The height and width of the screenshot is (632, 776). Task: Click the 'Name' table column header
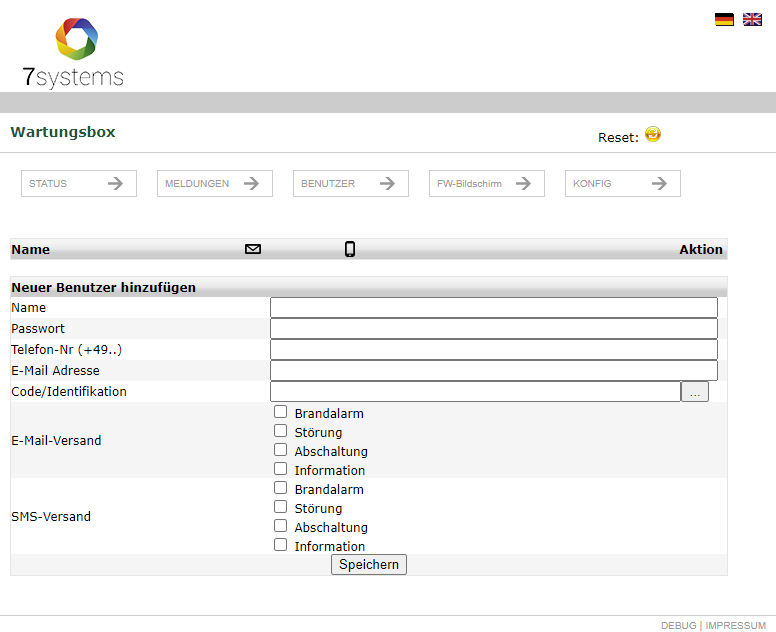(x=31, y=249)
